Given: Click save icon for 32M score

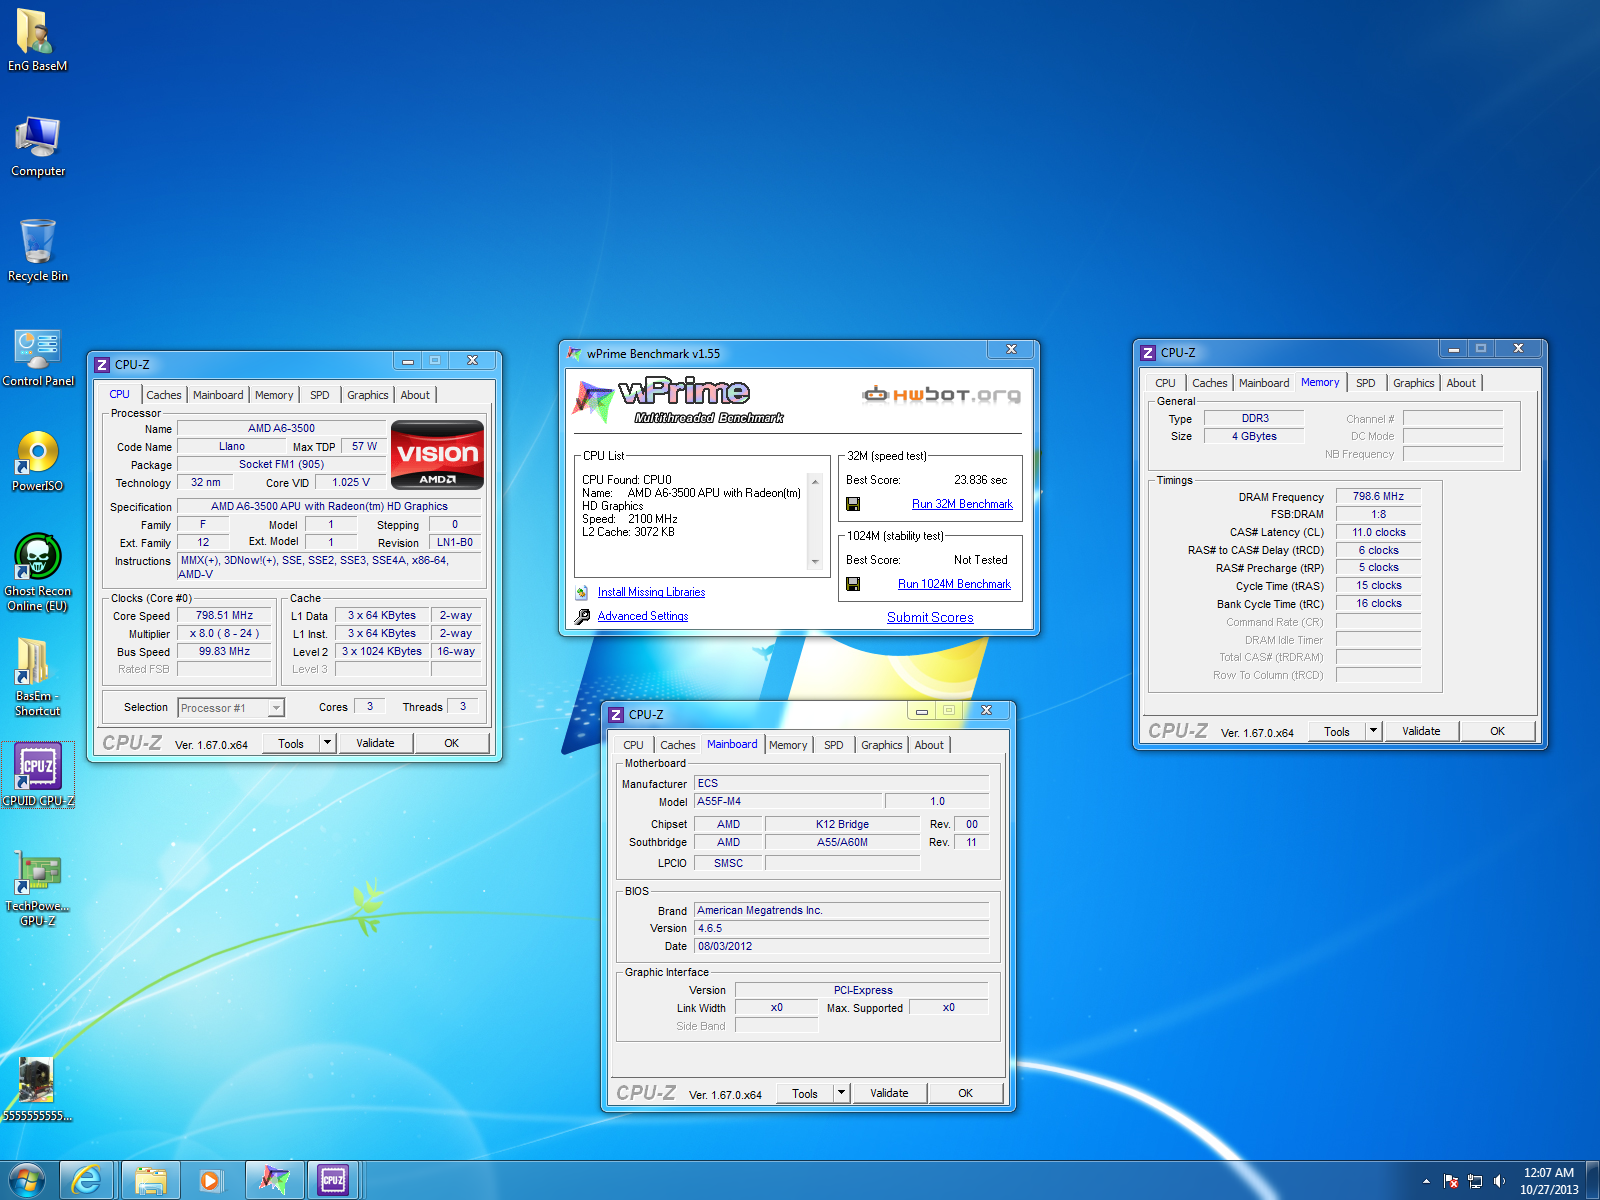Looking at the screenshot, I should click(853, 504).
